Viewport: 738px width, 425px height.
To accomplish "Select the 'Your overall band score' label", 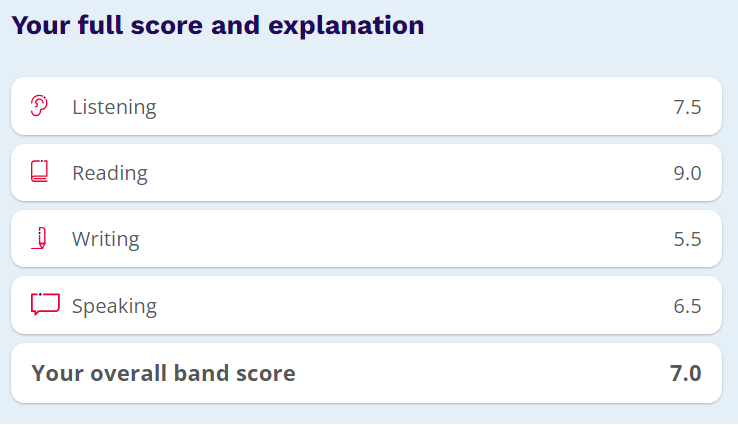I will 163,373.
